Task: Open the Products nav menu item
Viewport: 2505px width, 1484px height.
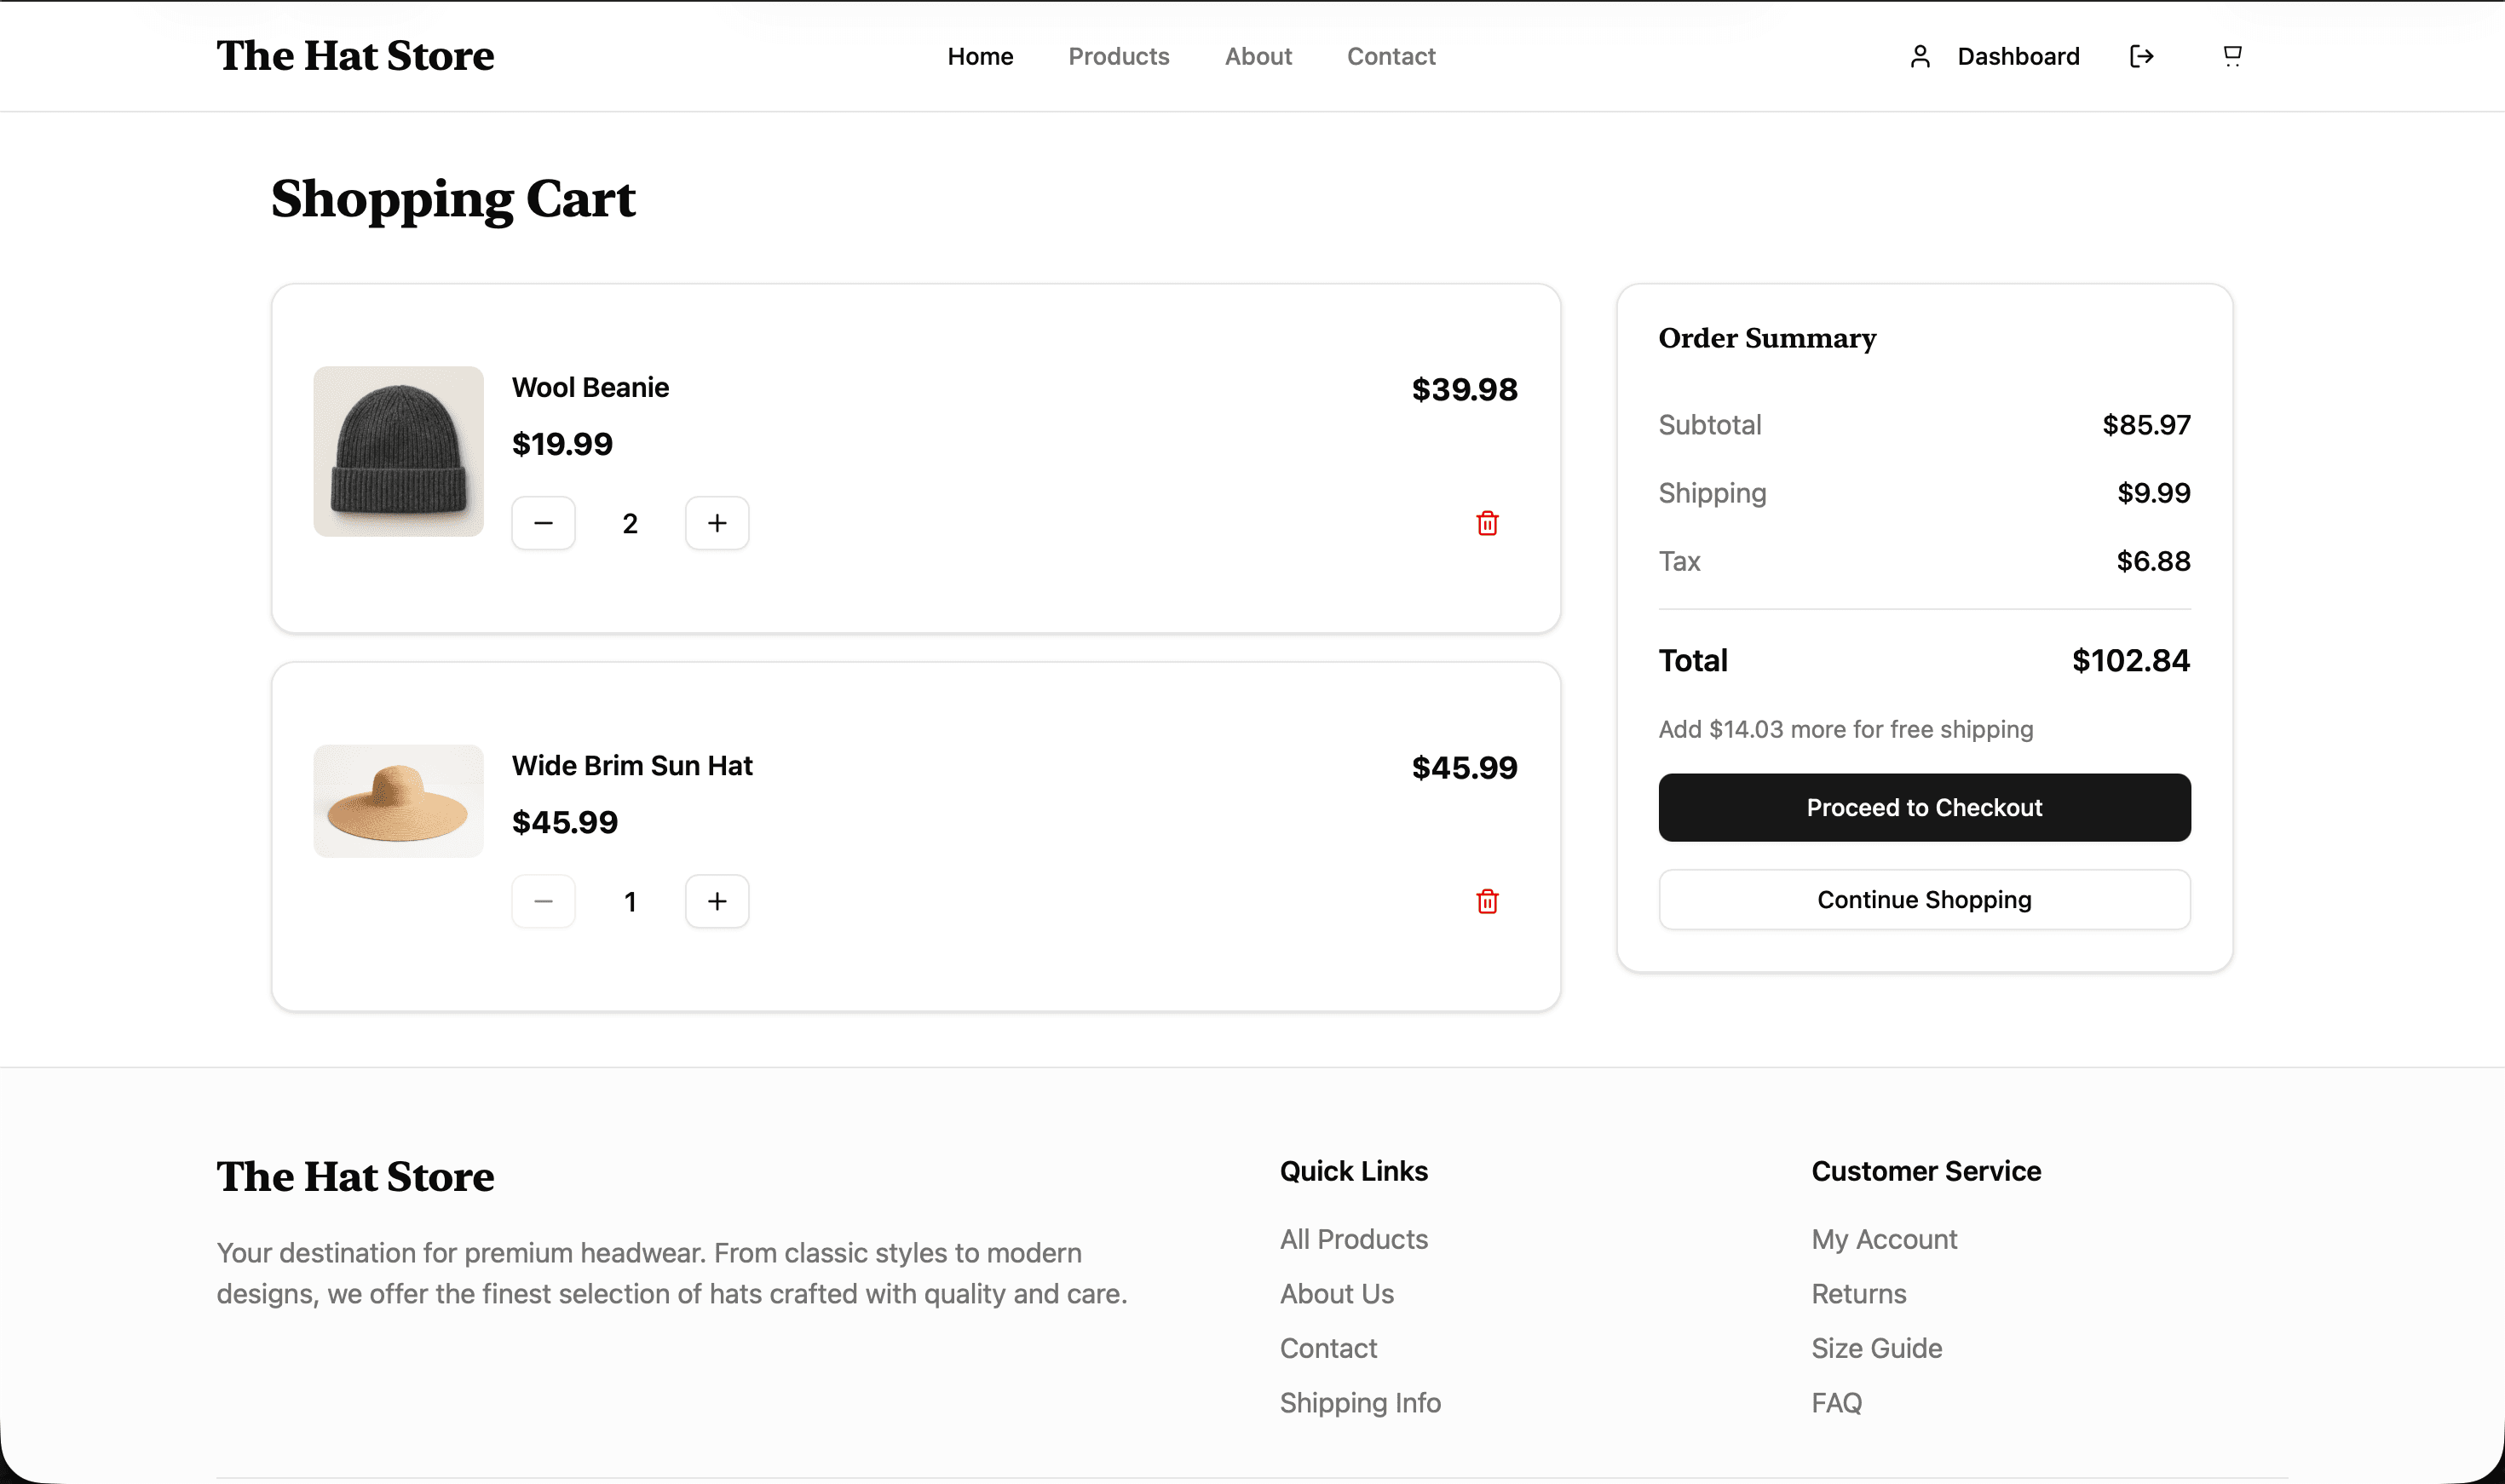Action: coord(1118,56)
